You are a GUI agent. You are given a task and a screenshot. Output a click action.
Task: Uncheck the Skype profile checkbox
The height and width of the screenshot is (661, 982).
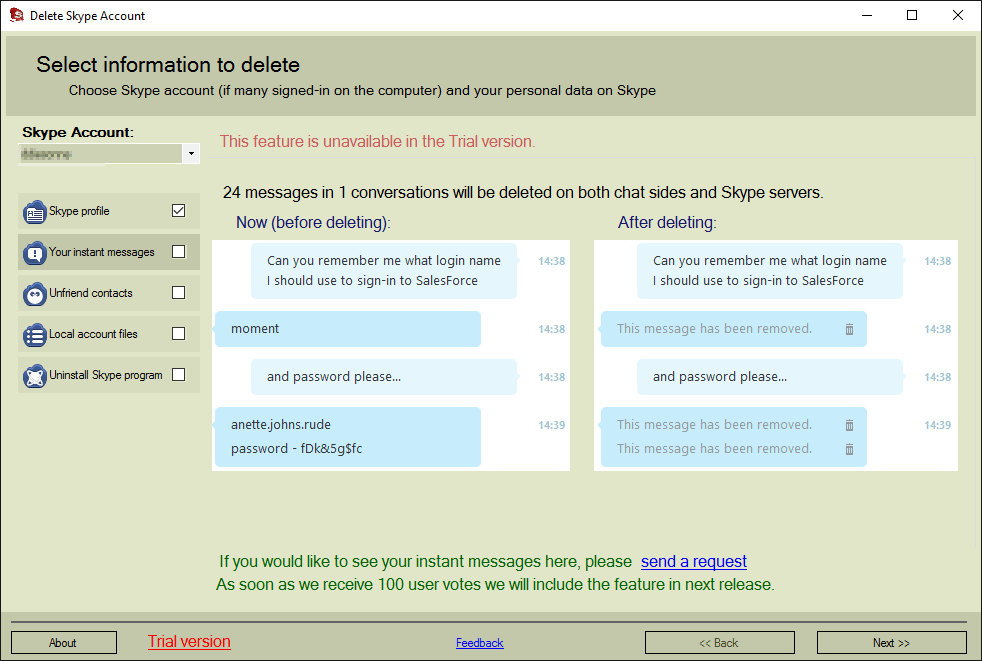point(178,211)
